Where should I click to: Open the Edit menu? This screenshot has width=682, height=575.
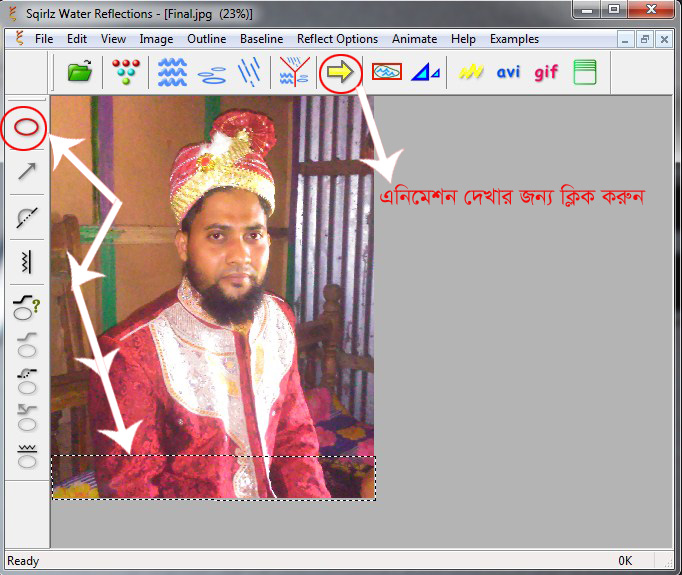point(77,39)
